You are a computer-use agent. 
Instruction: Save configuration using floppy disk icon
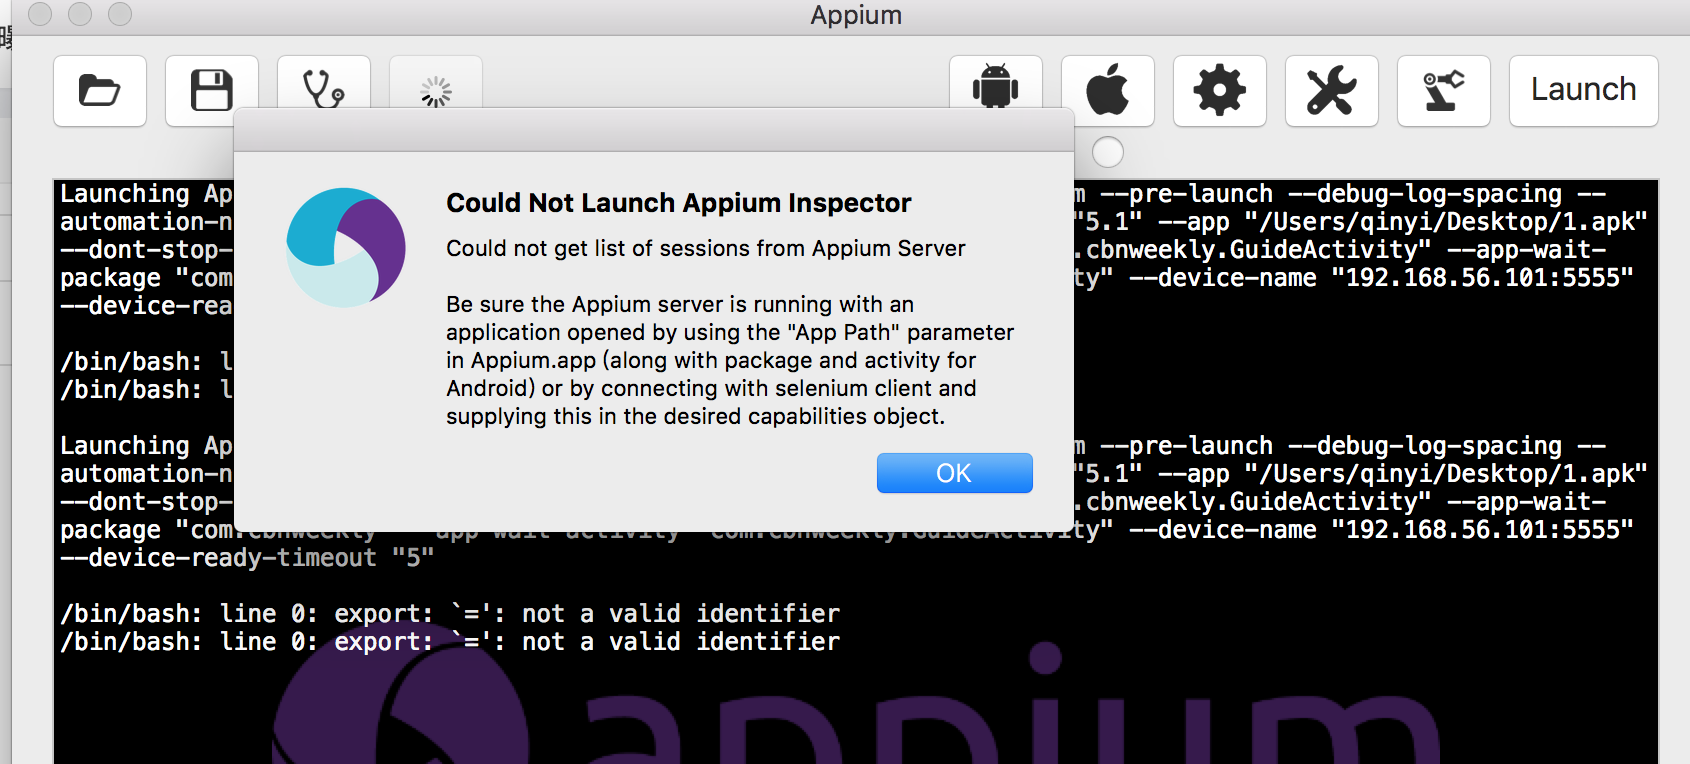(212, 91)
